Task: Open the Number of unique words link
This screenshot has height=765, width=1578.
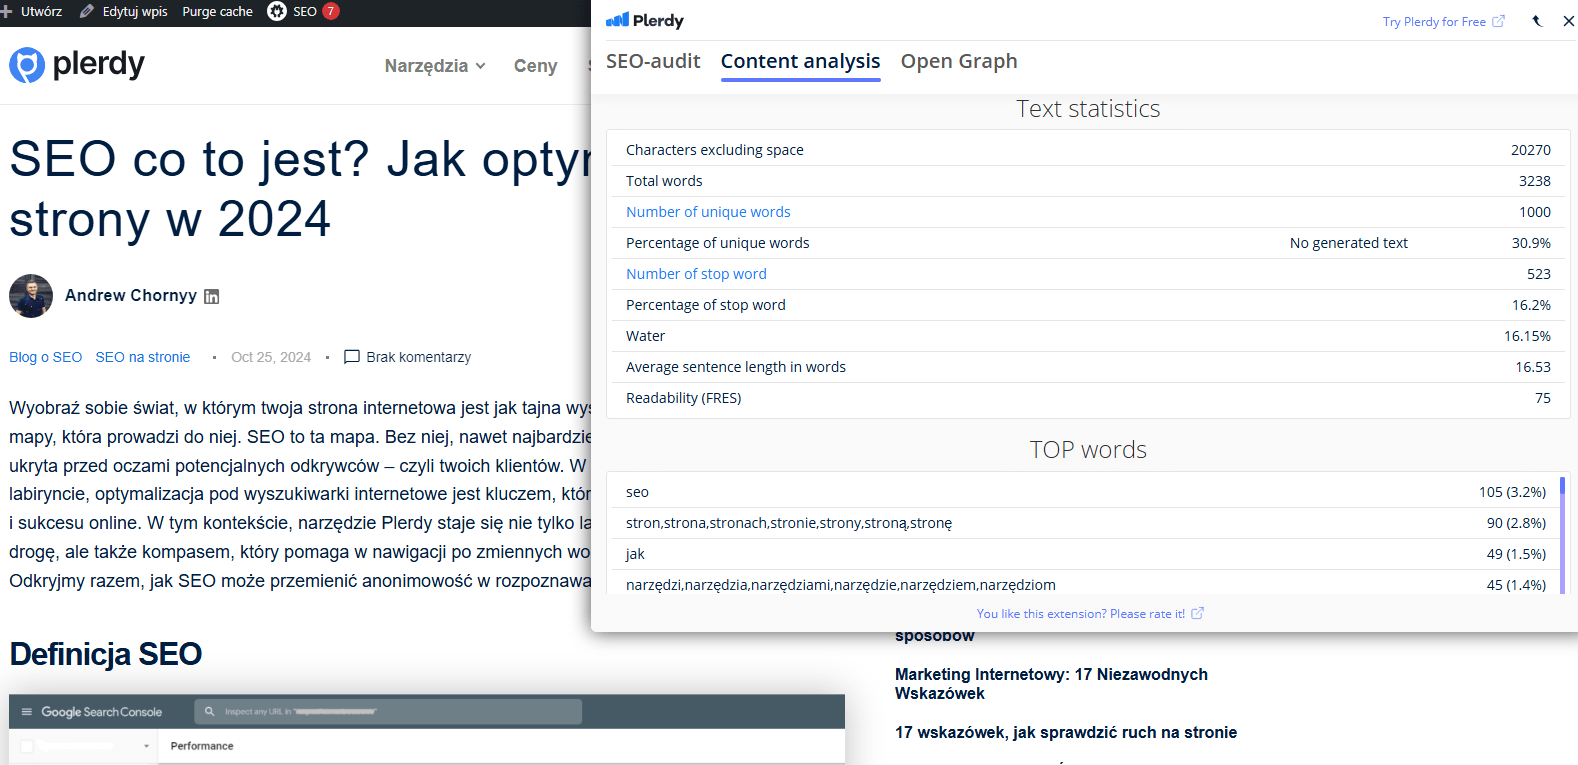Action: (x=708, y=212)
